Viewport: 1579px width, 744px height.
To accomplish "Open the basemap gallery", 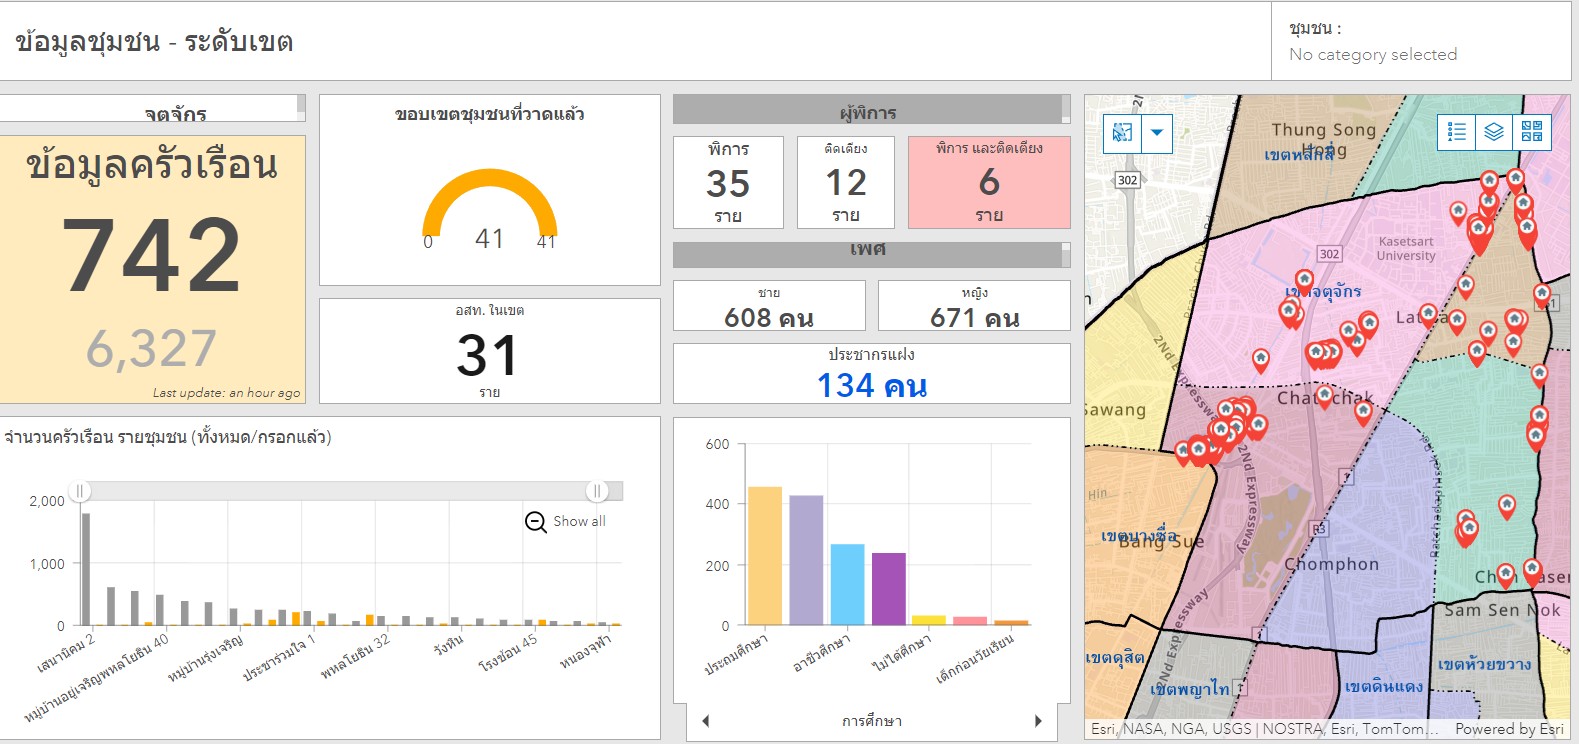I will click(x=1531, y=132).
